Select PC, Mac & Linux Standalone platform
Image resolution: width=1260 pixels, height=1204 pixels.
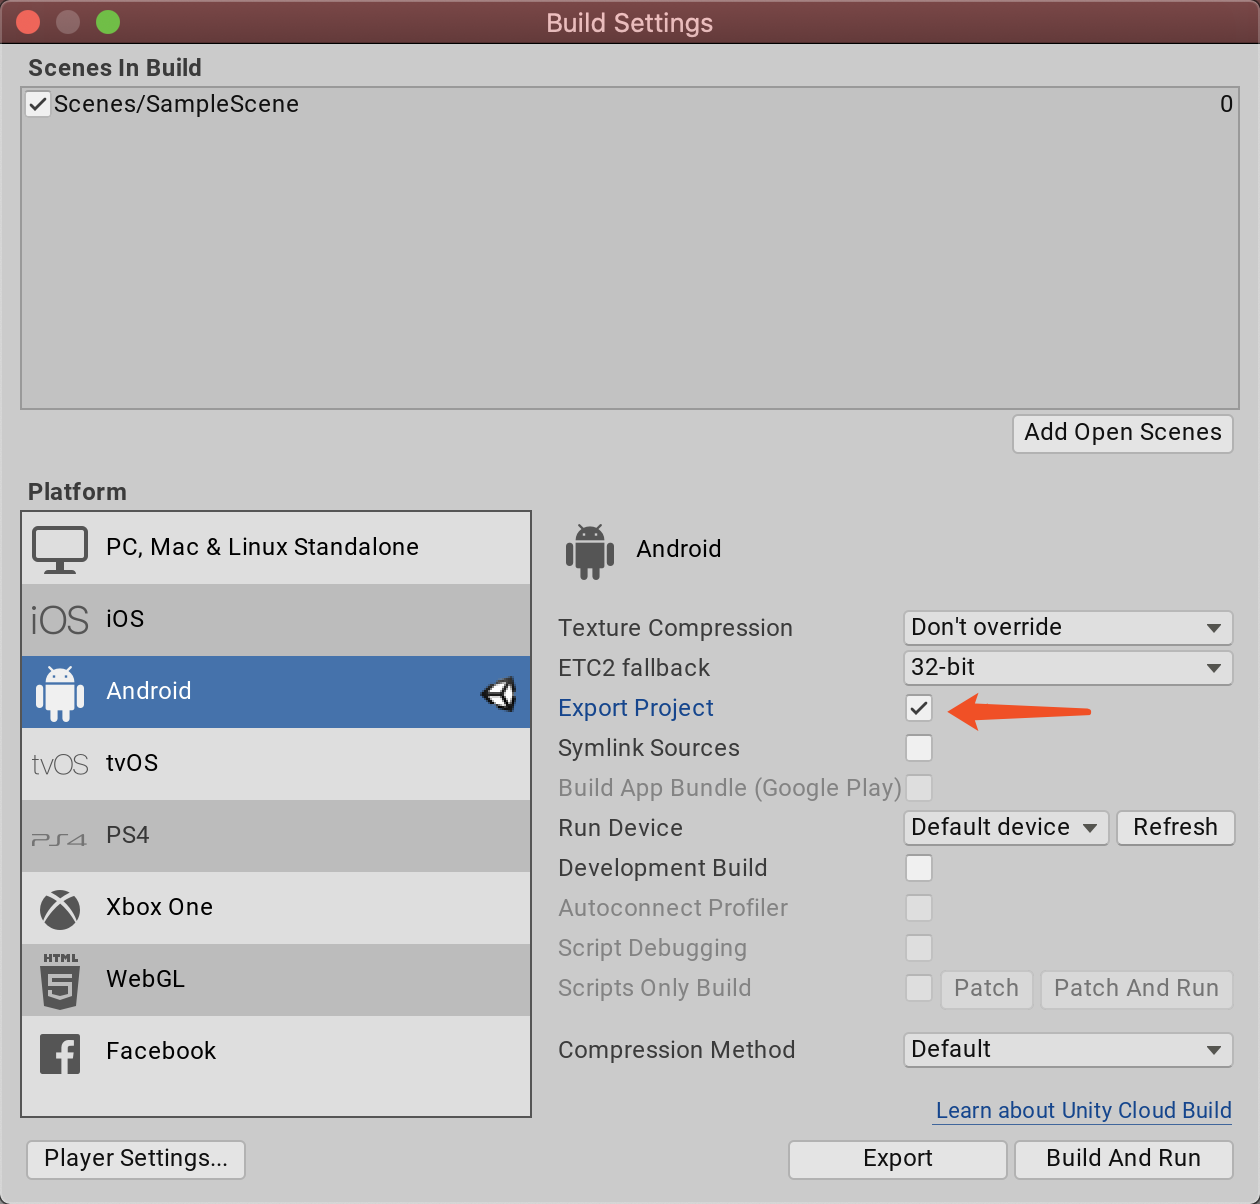(276, 548)
